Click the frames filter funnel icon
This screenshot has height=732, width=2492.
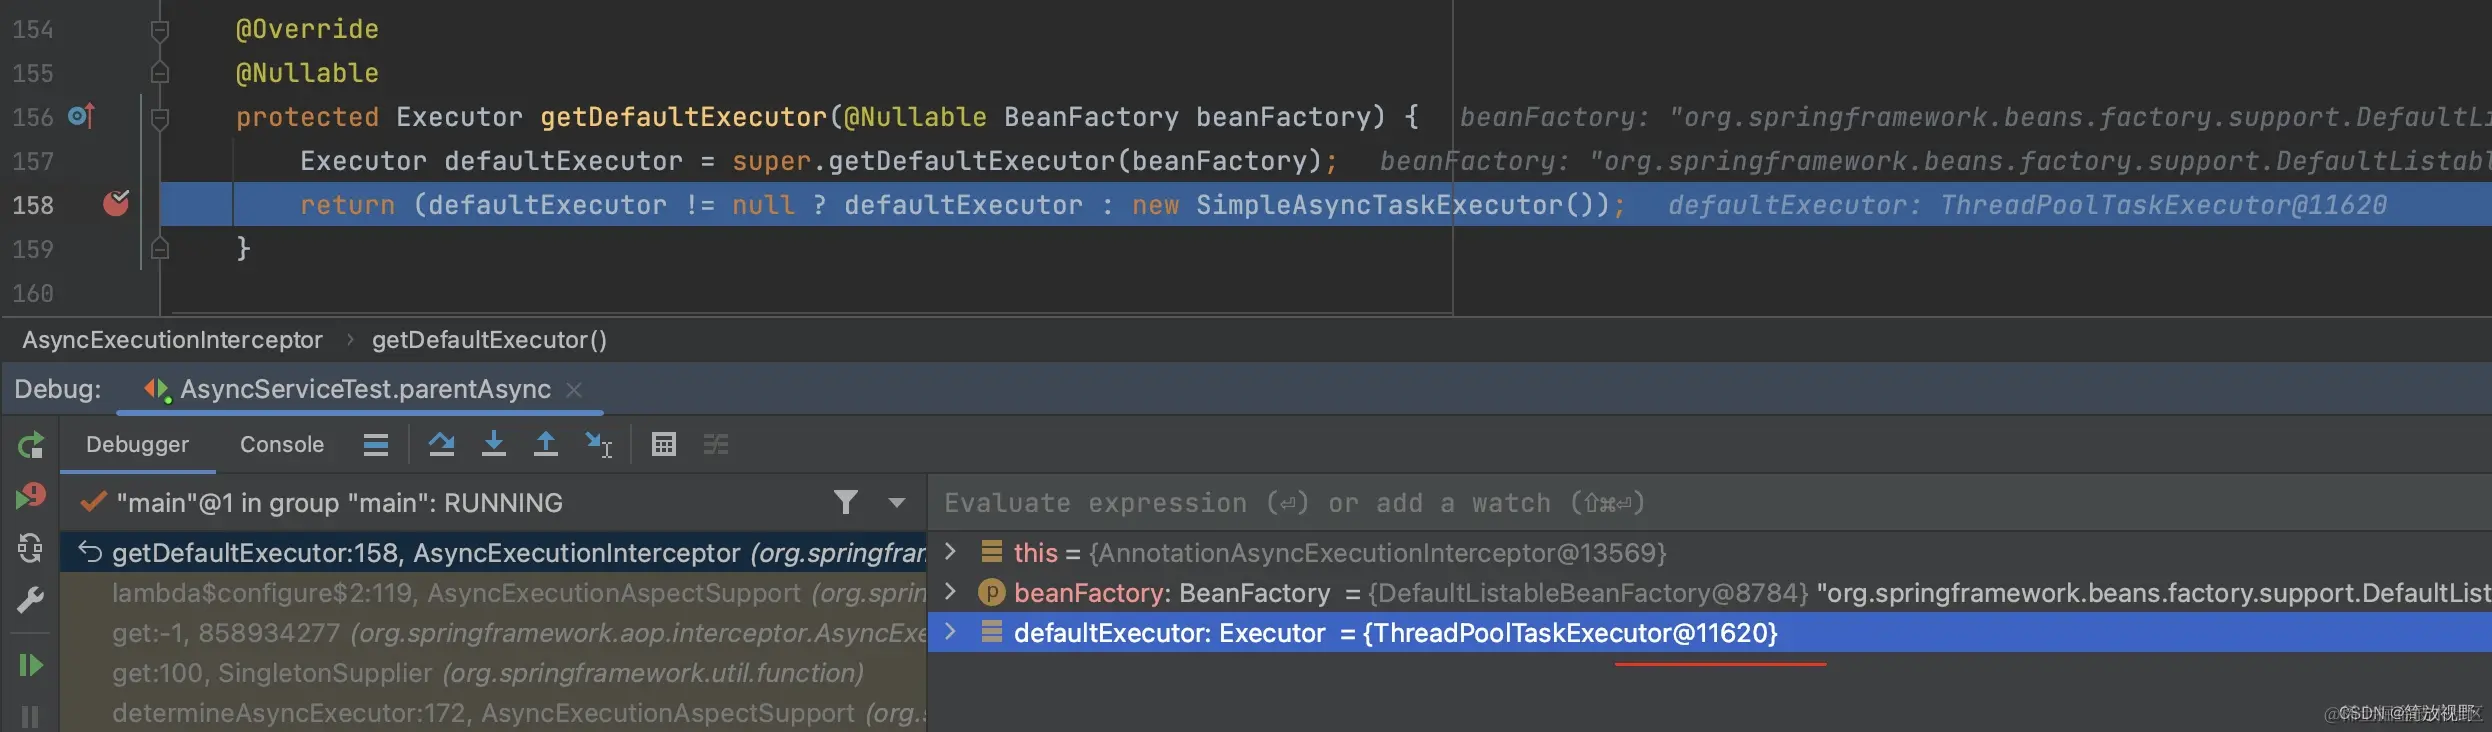pyautogui.click(x=846, y=502)
